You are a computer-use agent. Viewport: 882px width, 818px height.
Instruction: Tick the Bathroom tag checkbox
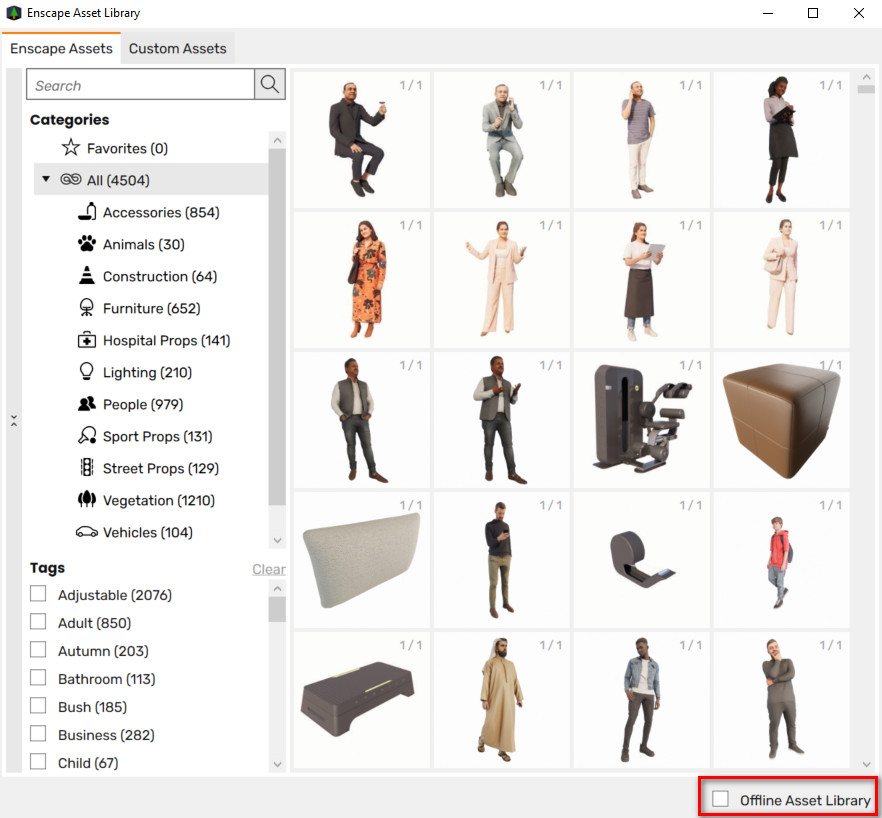click(x=39, y=678)
